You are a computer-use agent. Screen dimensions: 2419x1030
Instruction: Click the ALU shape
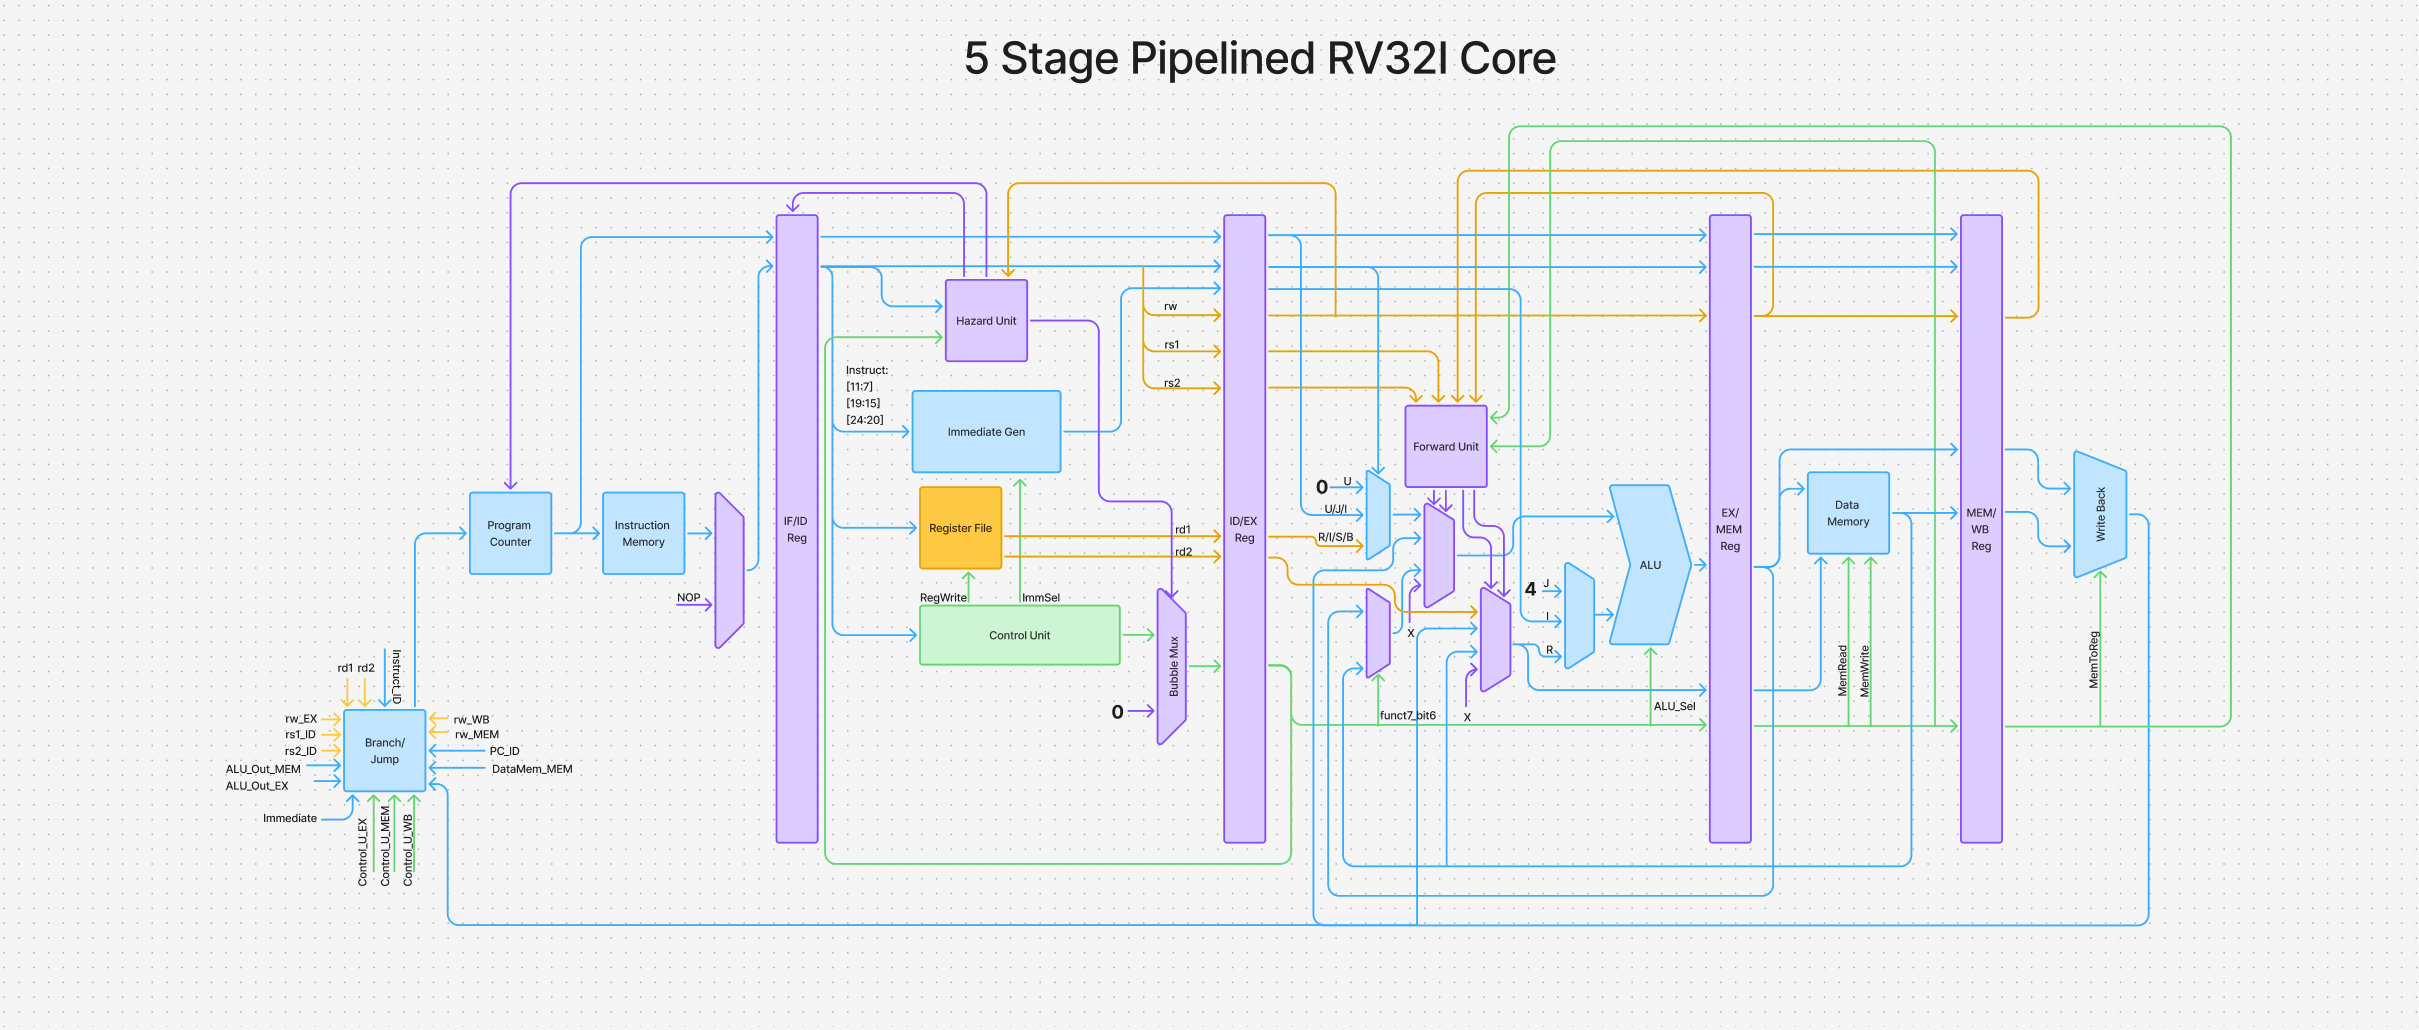point(1650,565)
